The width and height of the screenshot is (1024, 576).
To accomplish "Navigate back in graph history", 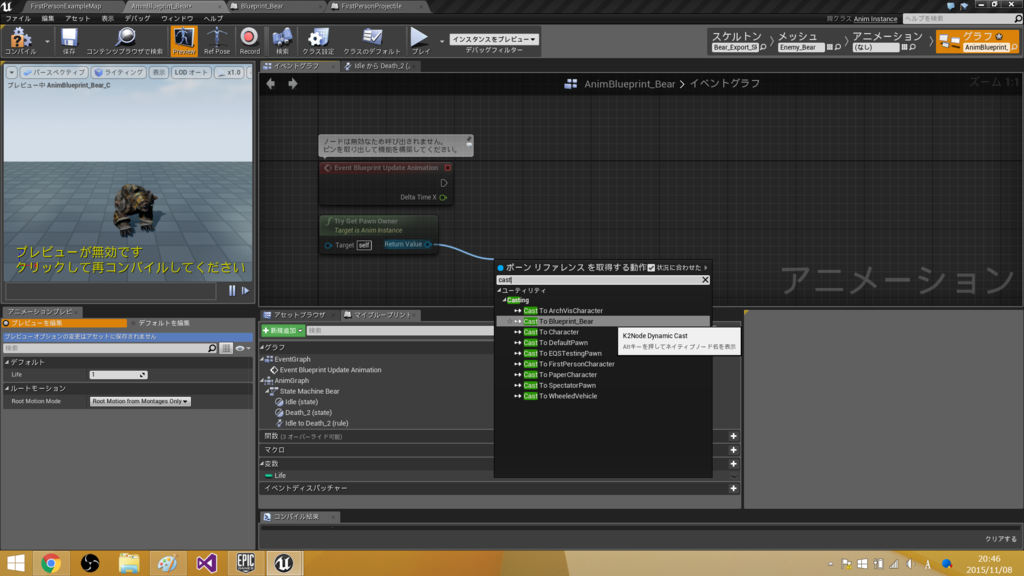I will tap(270, 84).
